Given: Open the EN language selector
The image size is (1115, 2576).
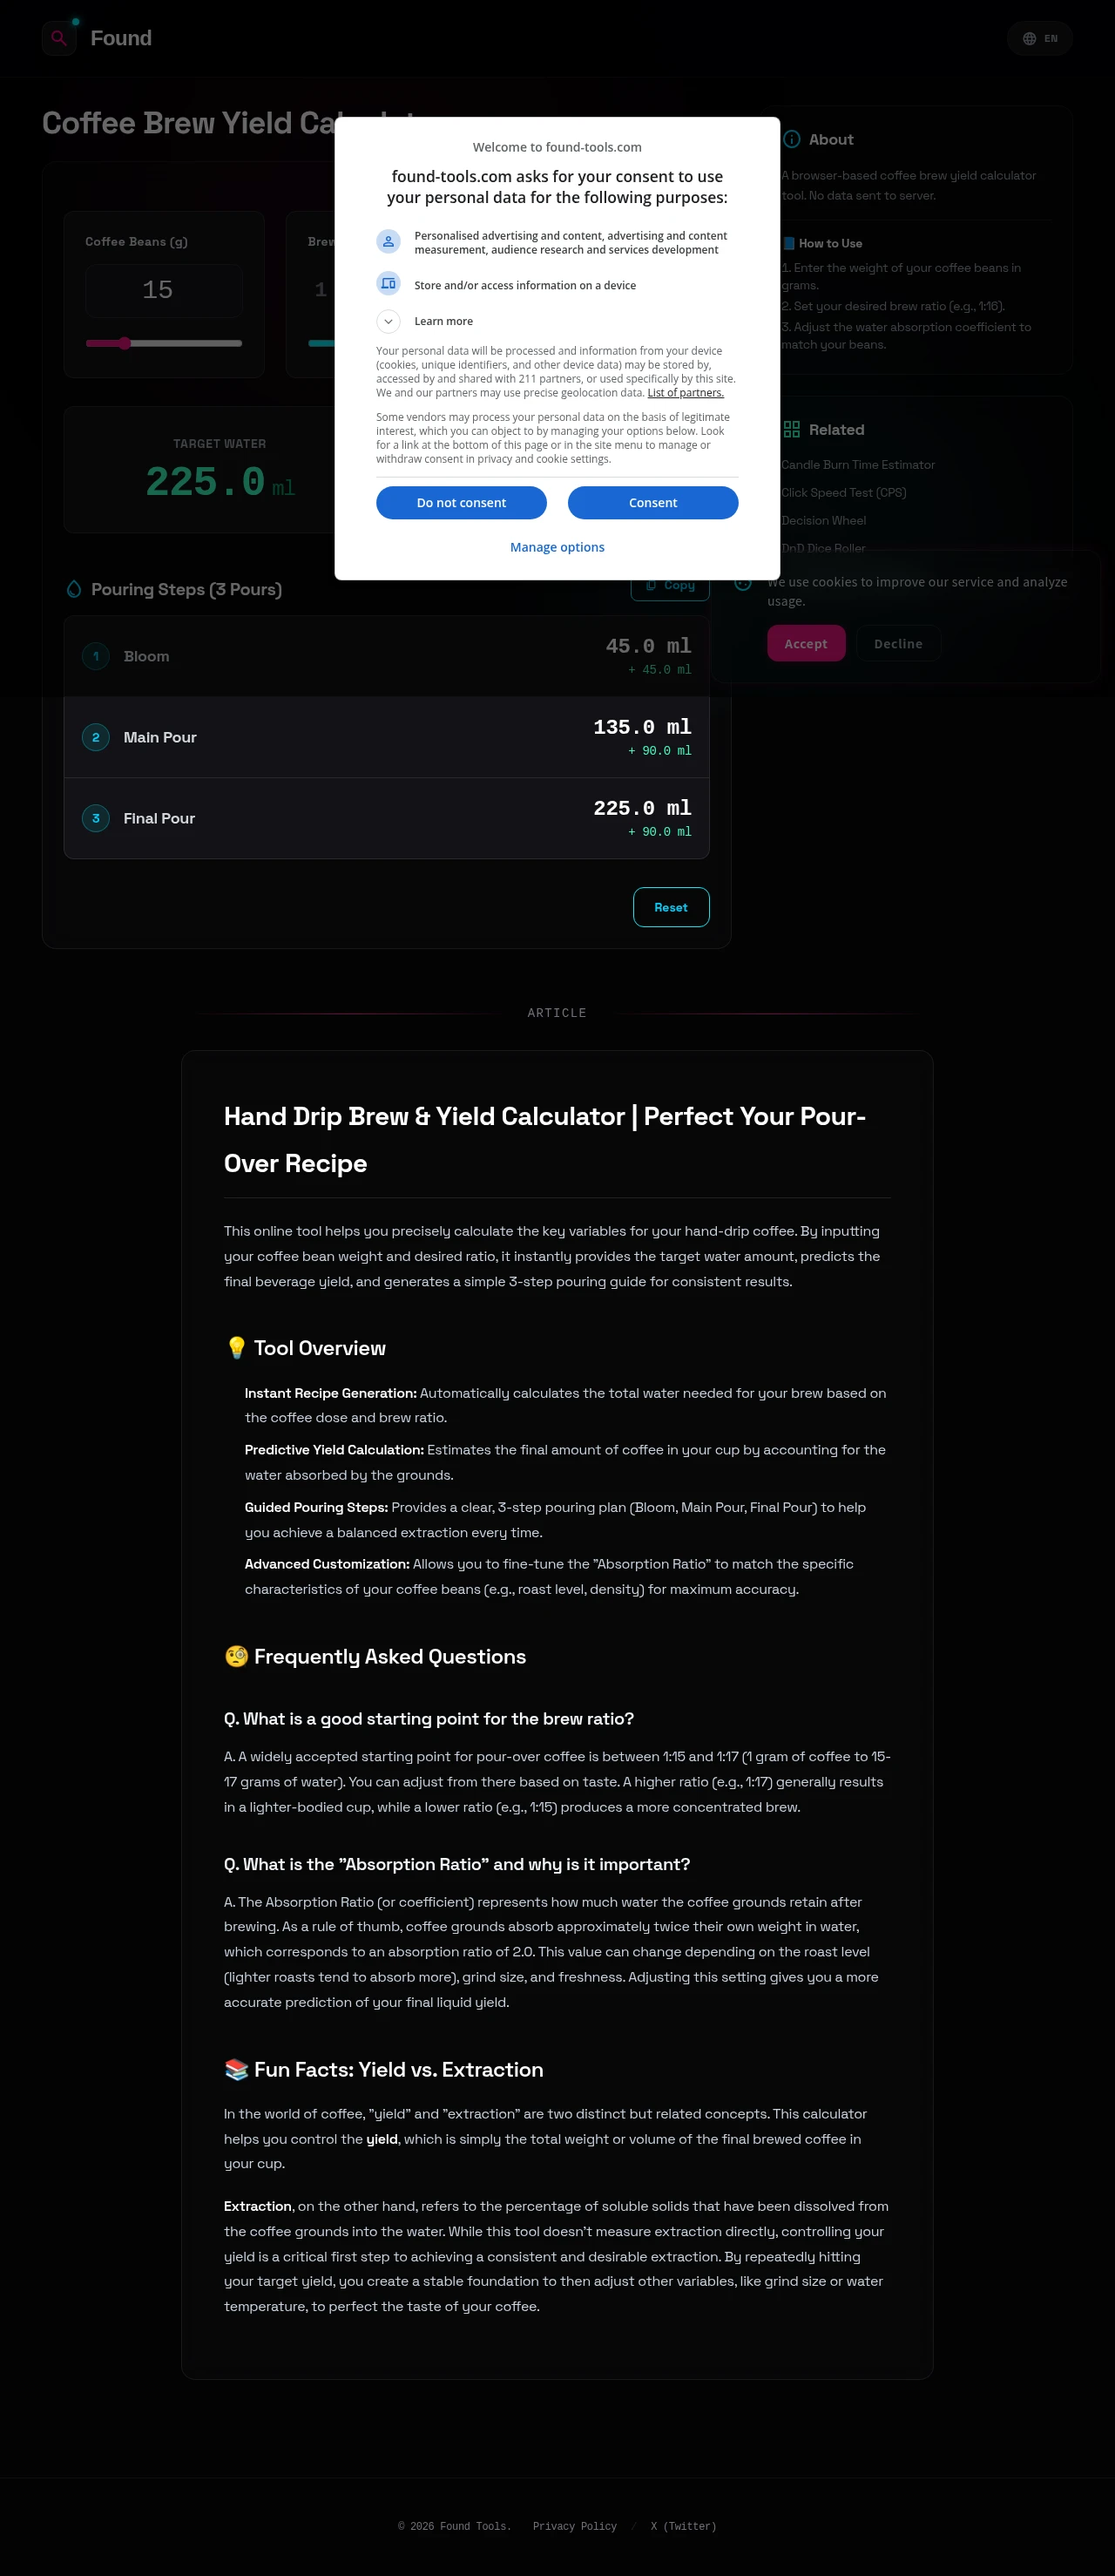Looking at the screenshot, I should tap(1040, 39).
